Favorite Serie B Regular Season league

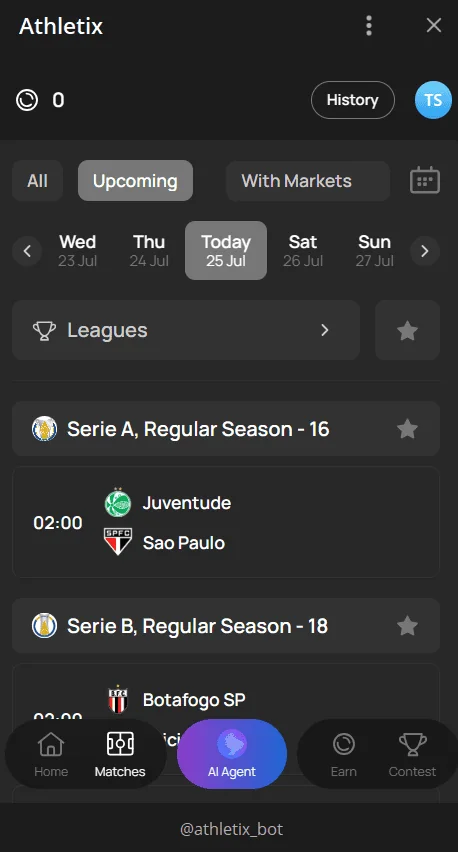[407, 626]
